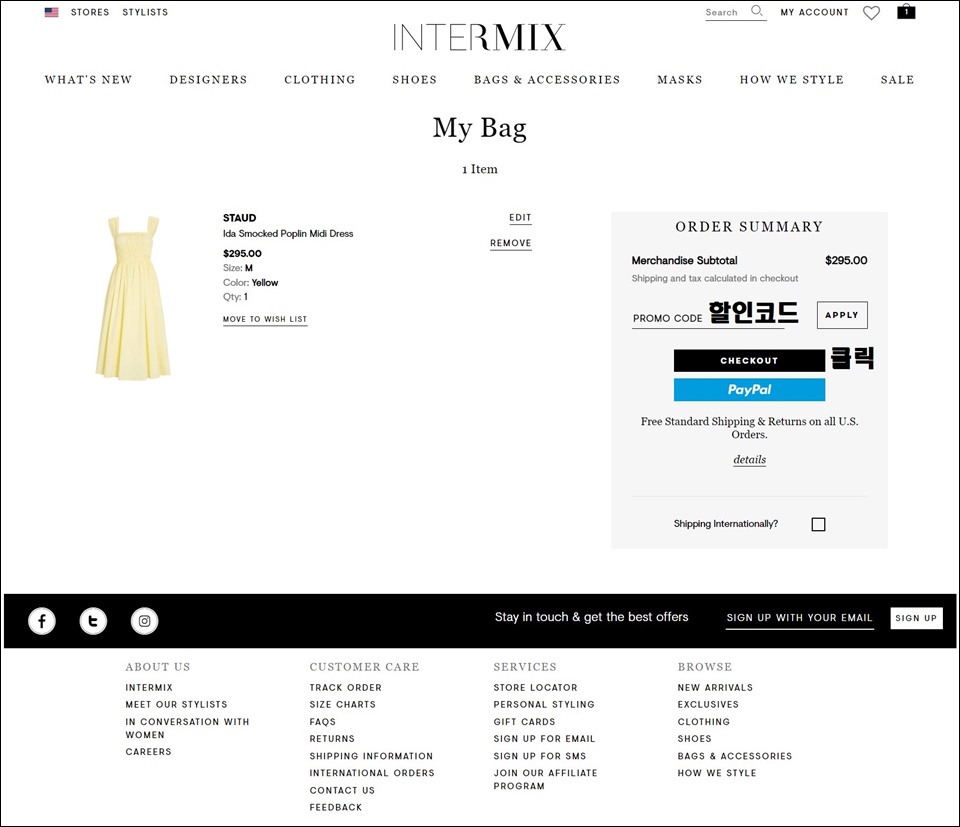Open the Shoes menu in main navigation
Viewport: 960px width, 827px height.
[414, 80]
